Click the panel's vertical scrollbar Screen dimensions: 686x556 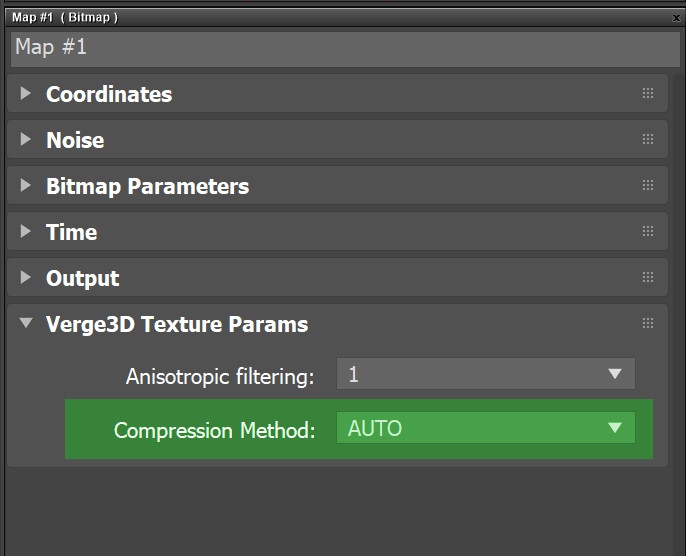[679, 314]
